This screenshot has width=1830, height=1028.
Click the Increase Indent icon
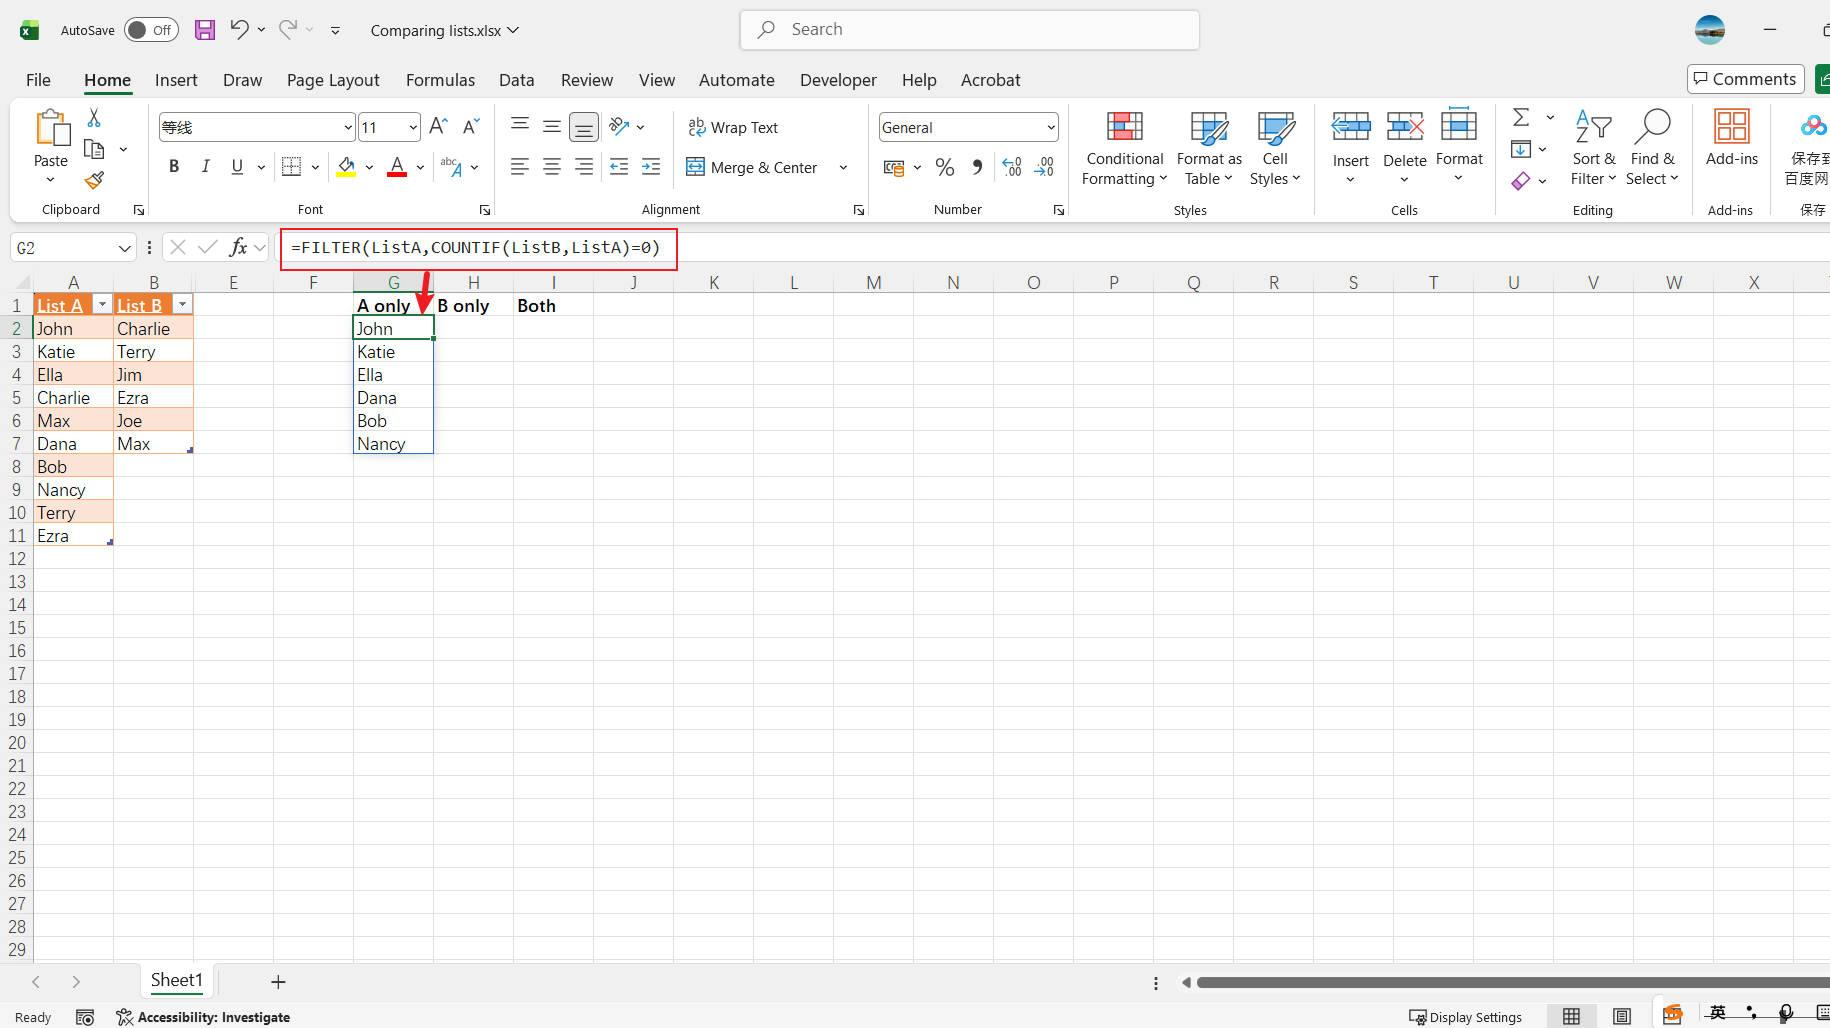pyautogui.click(x=651, y=167)
